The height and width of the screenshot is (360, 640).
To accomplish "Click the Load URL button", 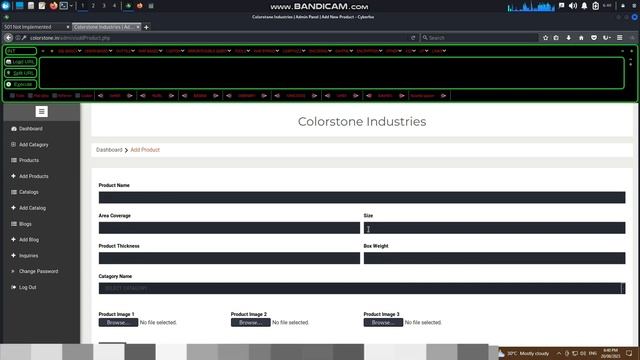I will (20, 62).
